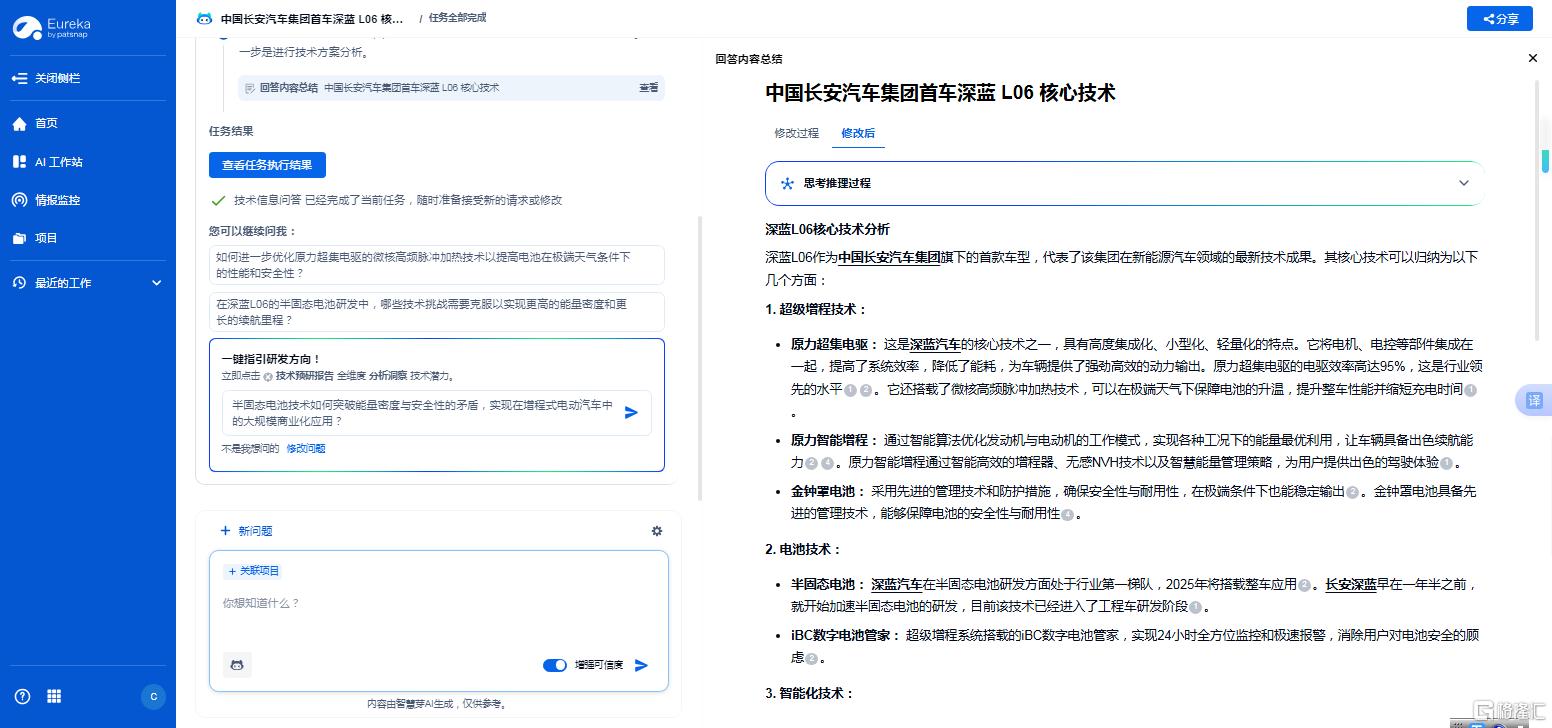Select suggested question about 半固态电池研发
Image resolution: width=1552 pixels, height=728 pixels.
[436, 312]
